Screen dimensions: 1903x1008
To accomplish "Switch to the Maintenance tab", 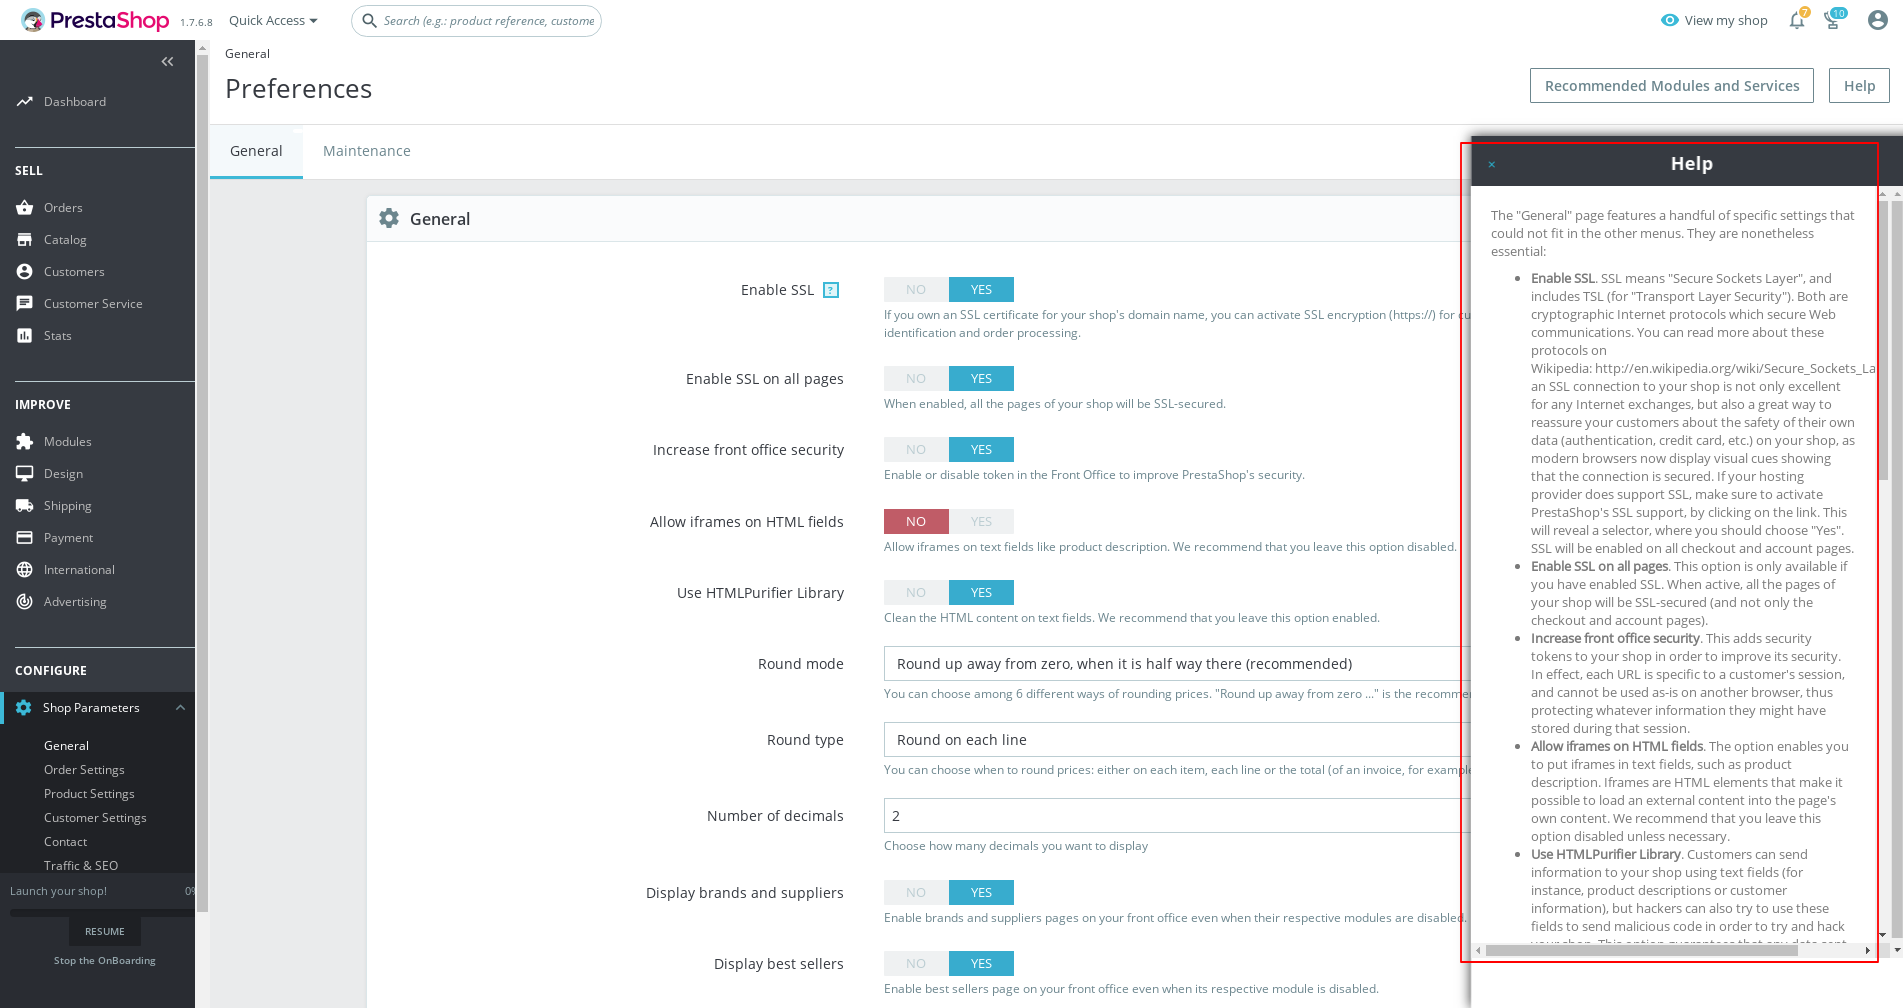I will tap(366, 151).
